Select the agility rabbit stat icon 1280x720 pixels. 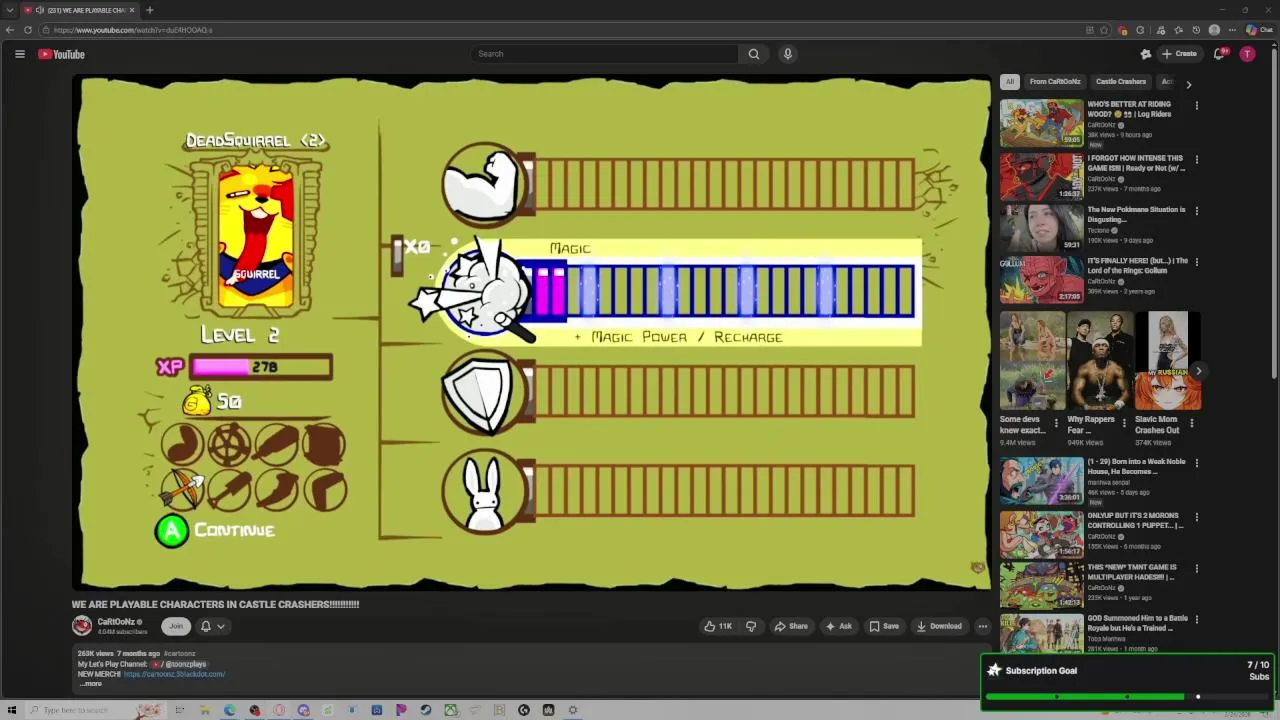pyautogui.click(x=483, y=491)
